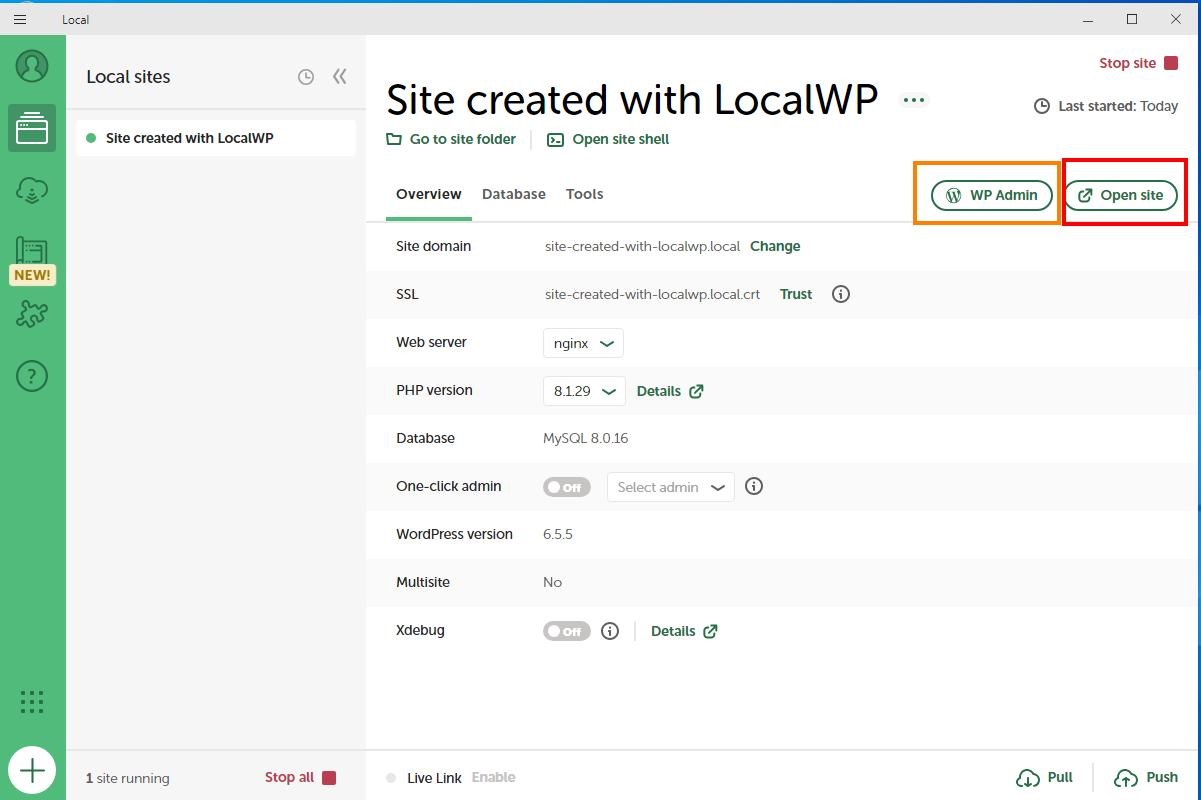1201x800 pixels.
Task: Open the account avatar icon in sidebar
Action: point(32,66)
